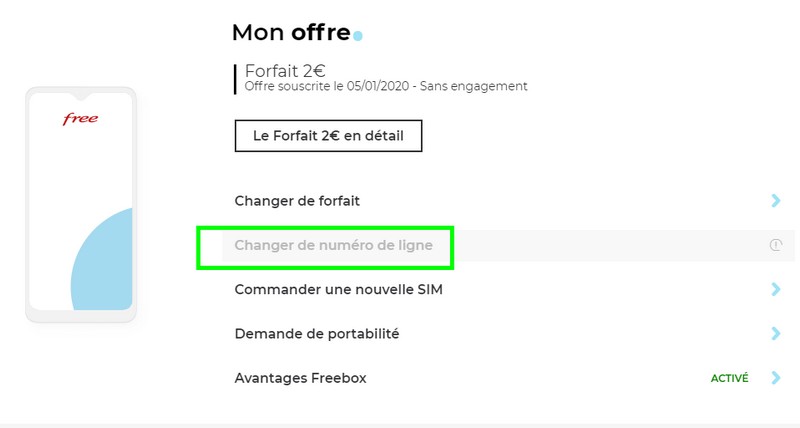Open the Demande de portabilité entry
This screenshot has height=428, width=800.
point(316,334)
